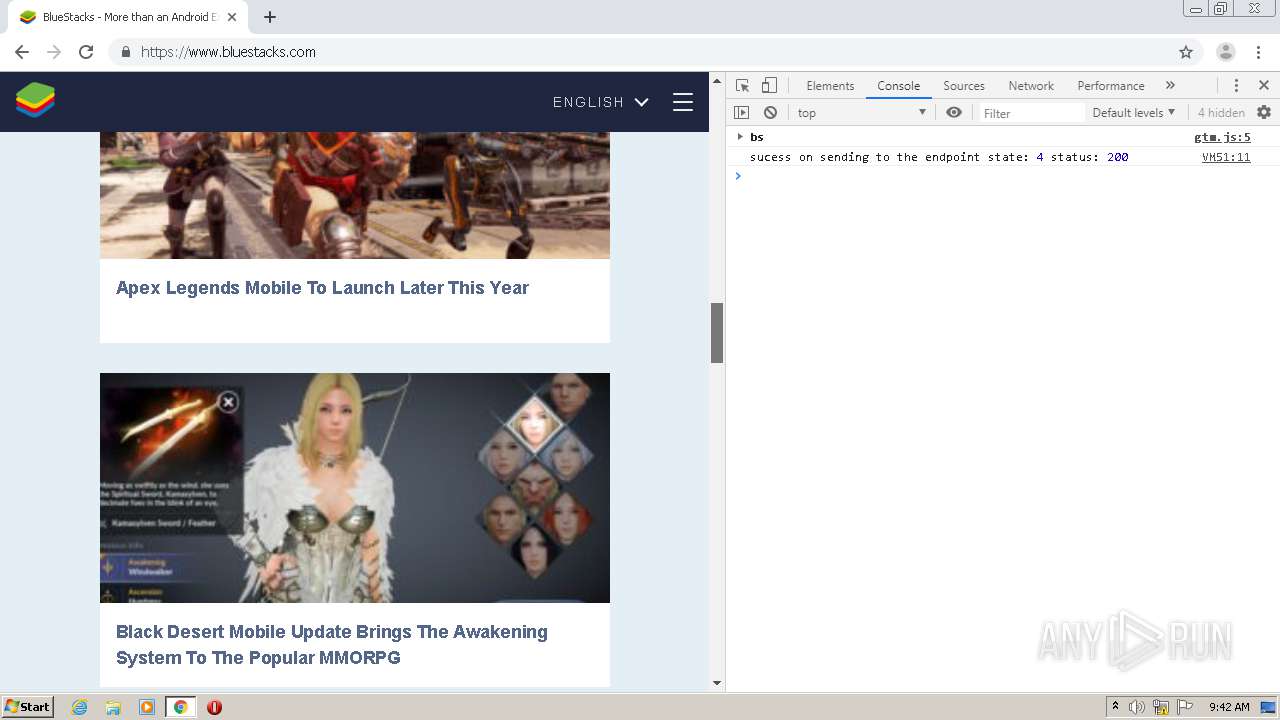Screen dimensions: 1280x720
Task: Toggle the console sidebar
Action: [741, 113]
